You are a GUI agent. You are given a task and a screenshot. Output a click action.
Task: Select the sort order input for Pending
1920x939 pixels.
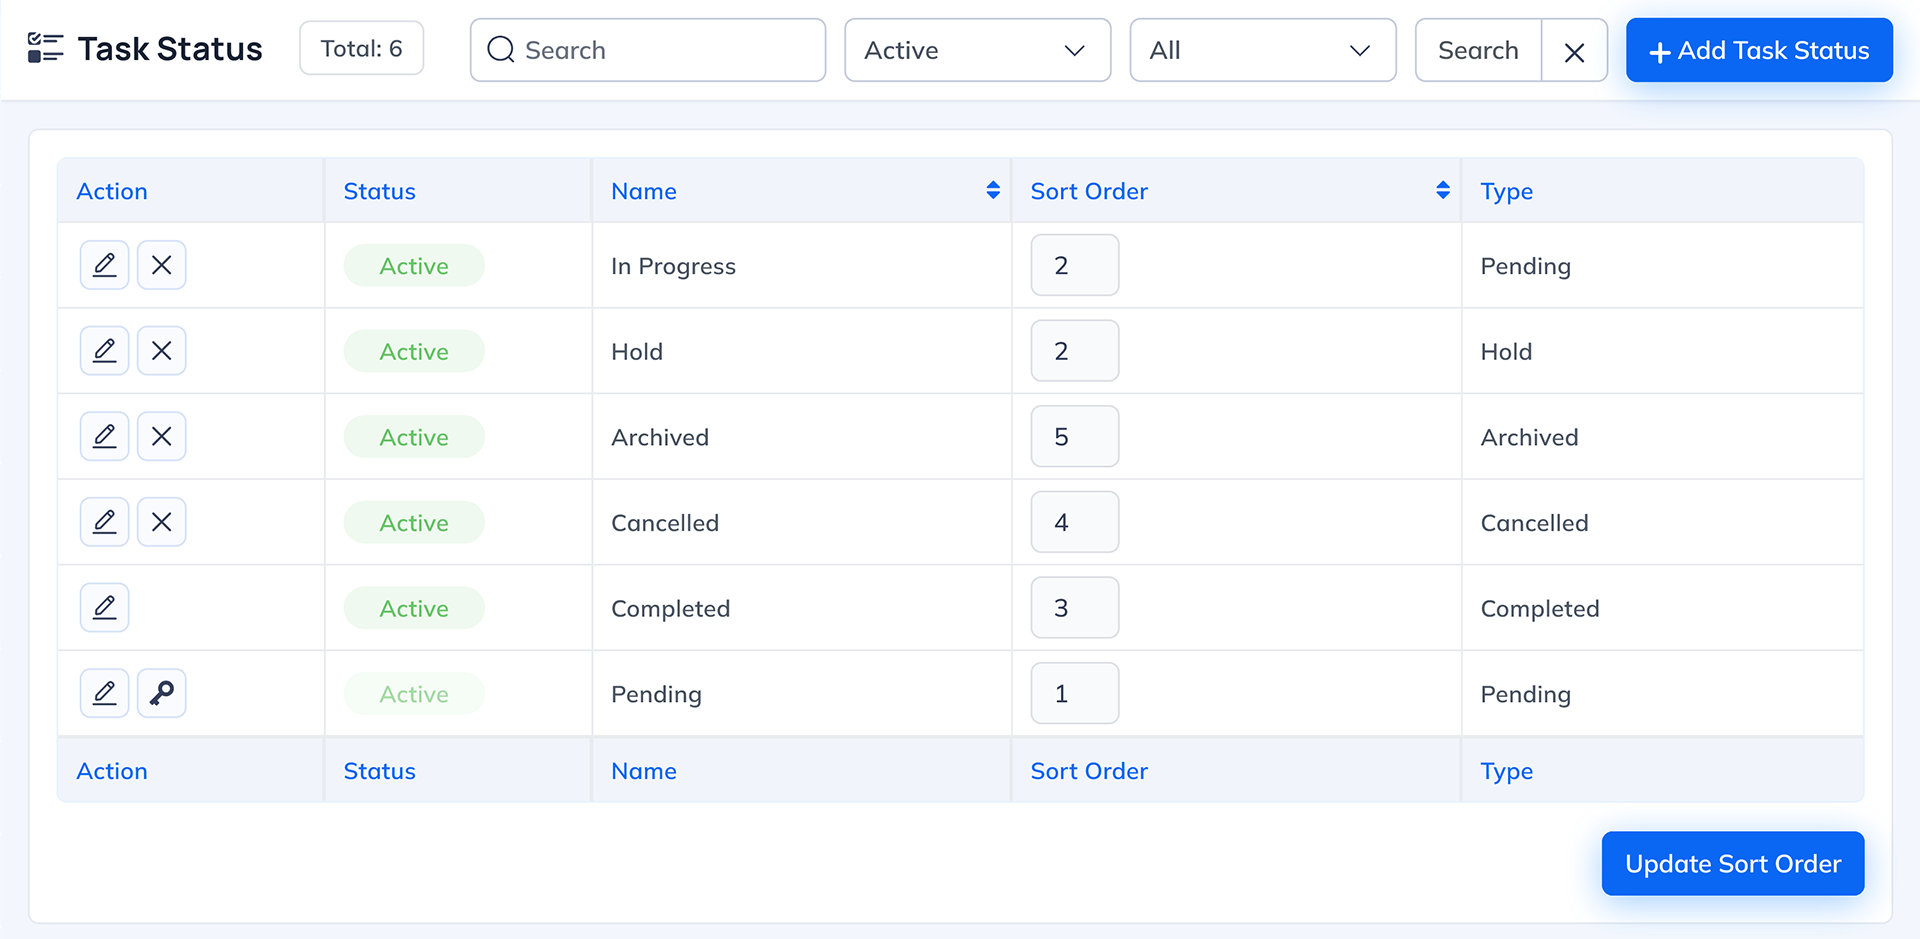(x=1074, y=693)
